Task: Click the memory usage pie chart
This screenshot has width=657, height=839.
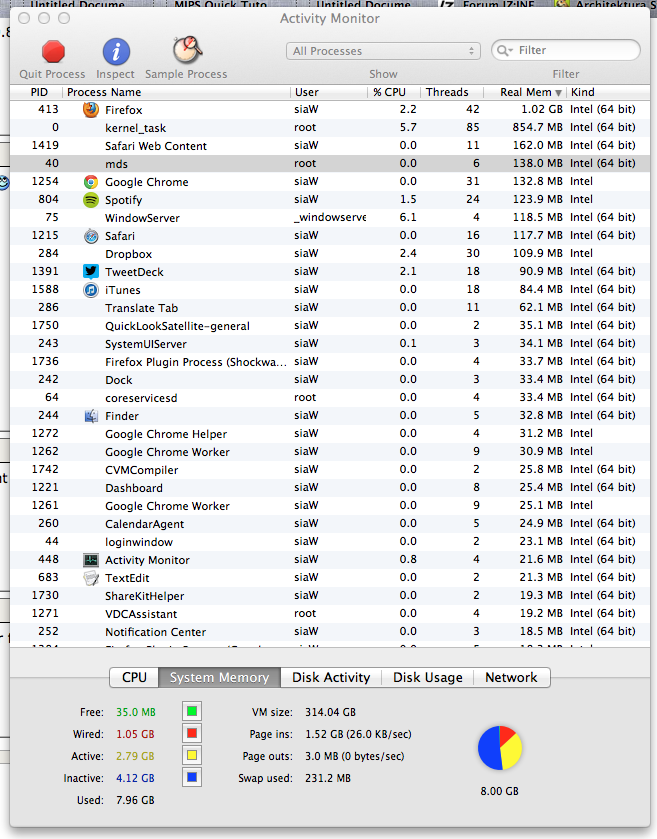Action: click(x=500, y=748)
